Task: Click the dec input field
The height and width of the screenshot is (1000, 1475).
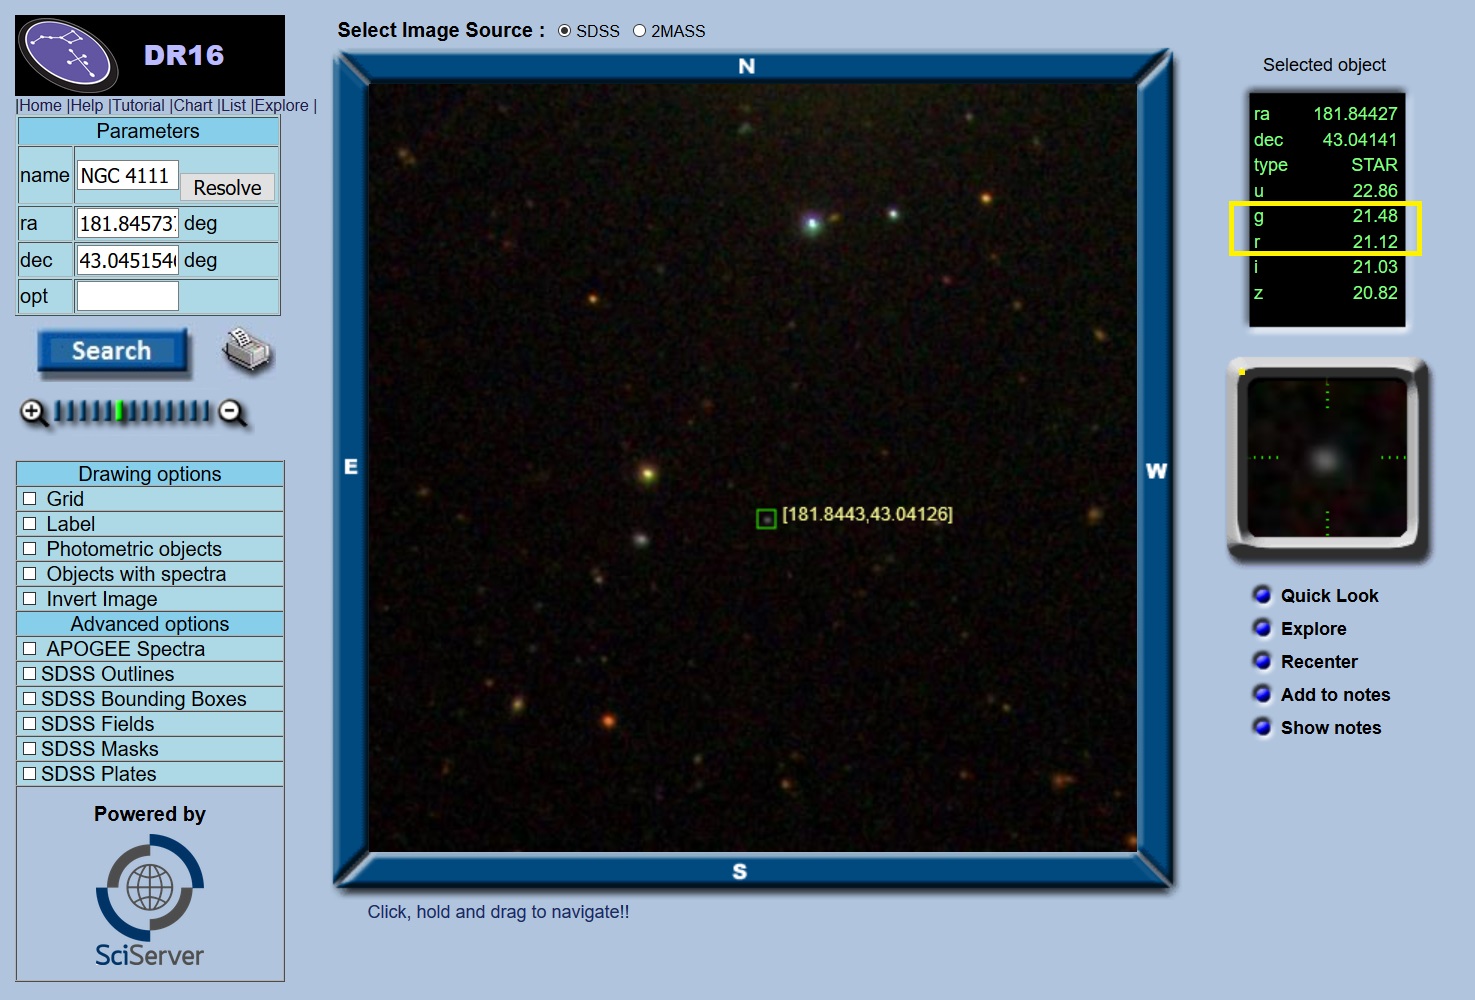Action: (x=128, y=260)
